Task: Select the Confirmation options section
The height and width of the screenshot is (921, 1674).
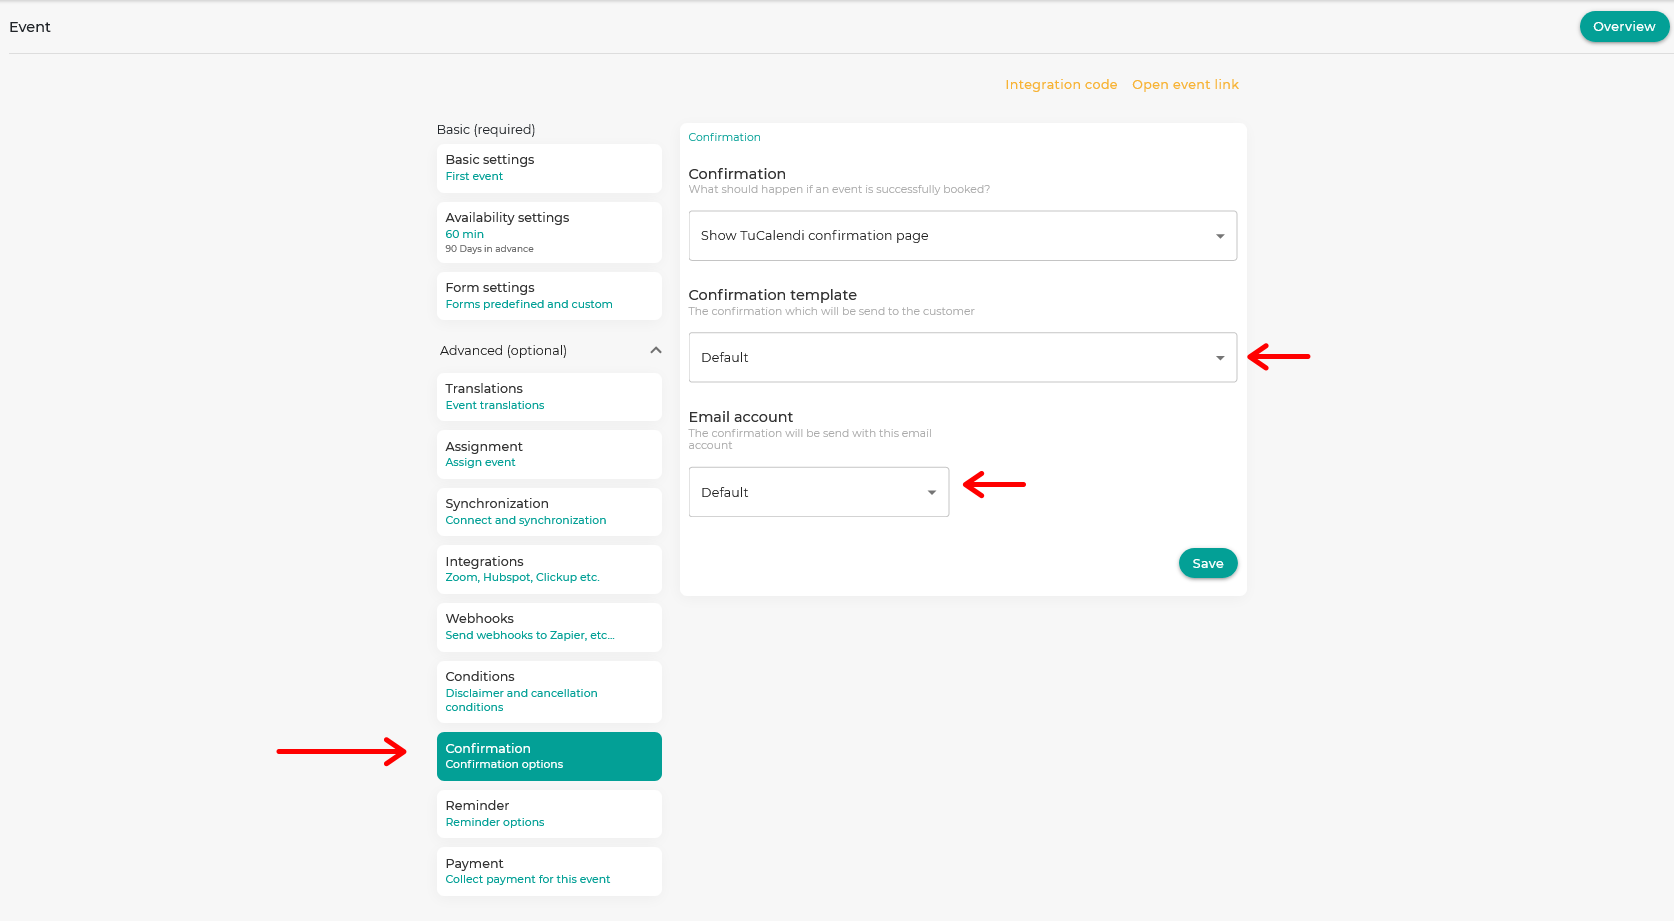Action: point(548,755)
